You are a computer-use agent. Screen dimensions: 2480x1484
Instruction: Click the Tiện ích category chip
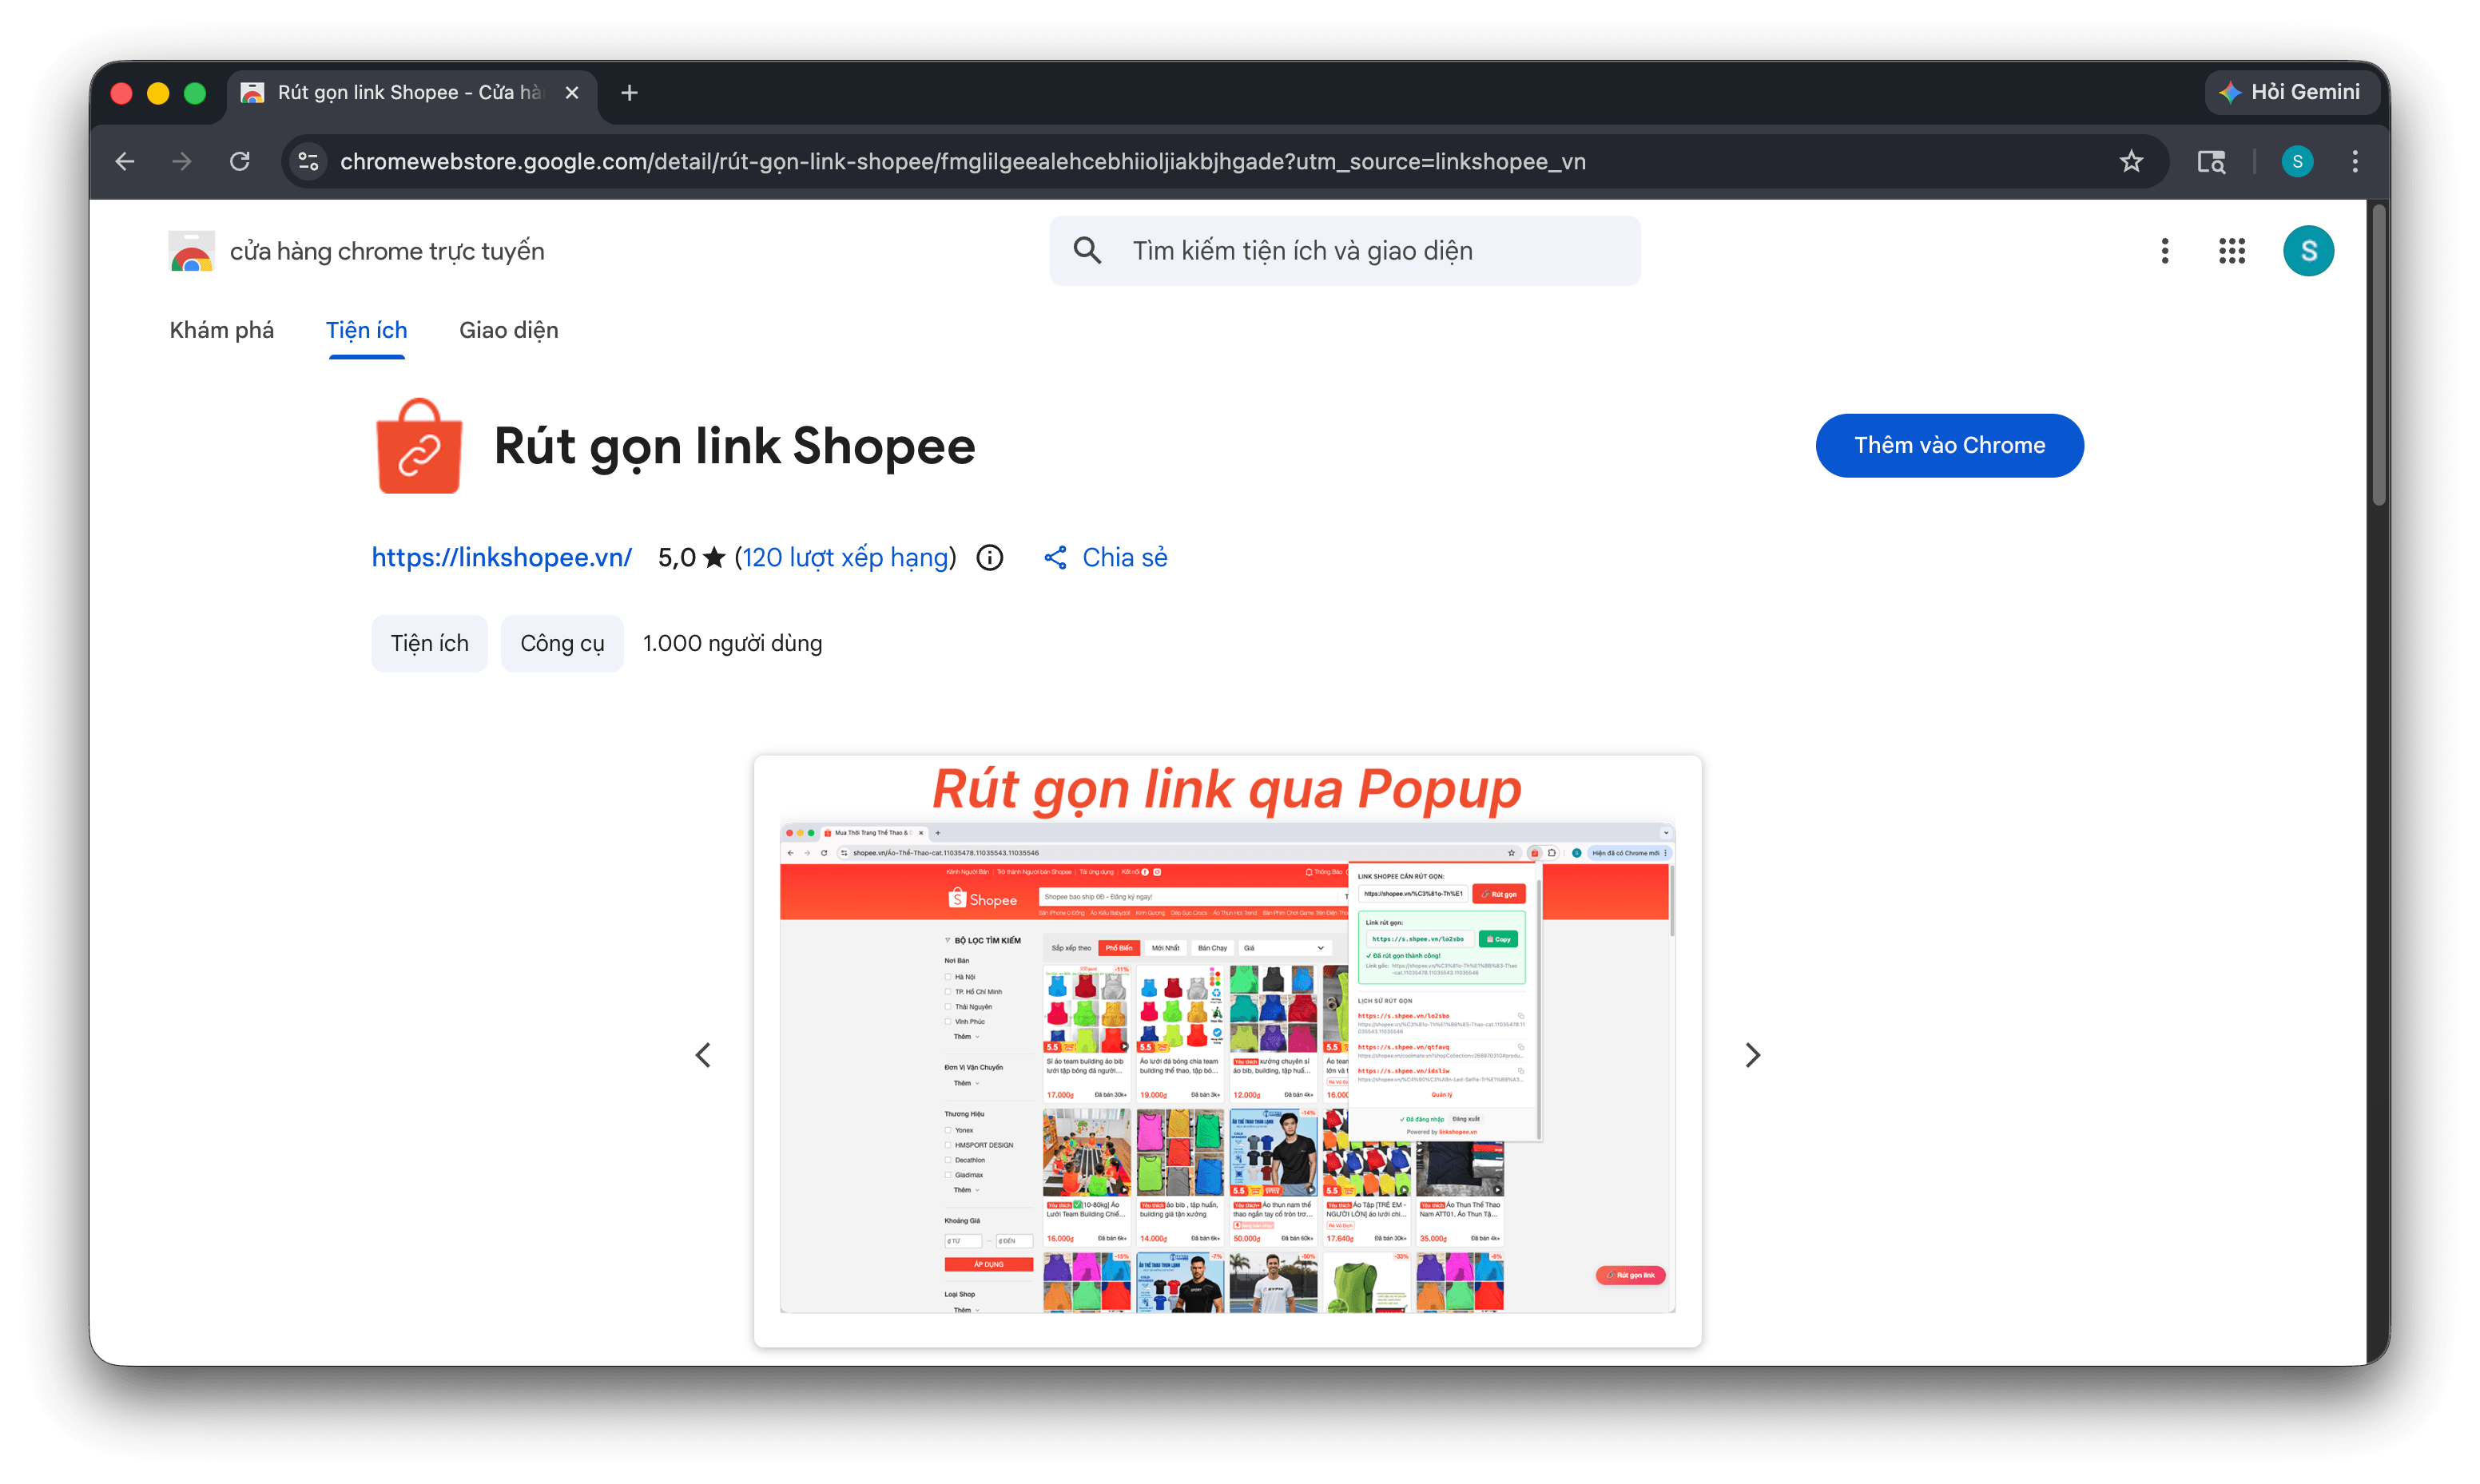(429, 643)
